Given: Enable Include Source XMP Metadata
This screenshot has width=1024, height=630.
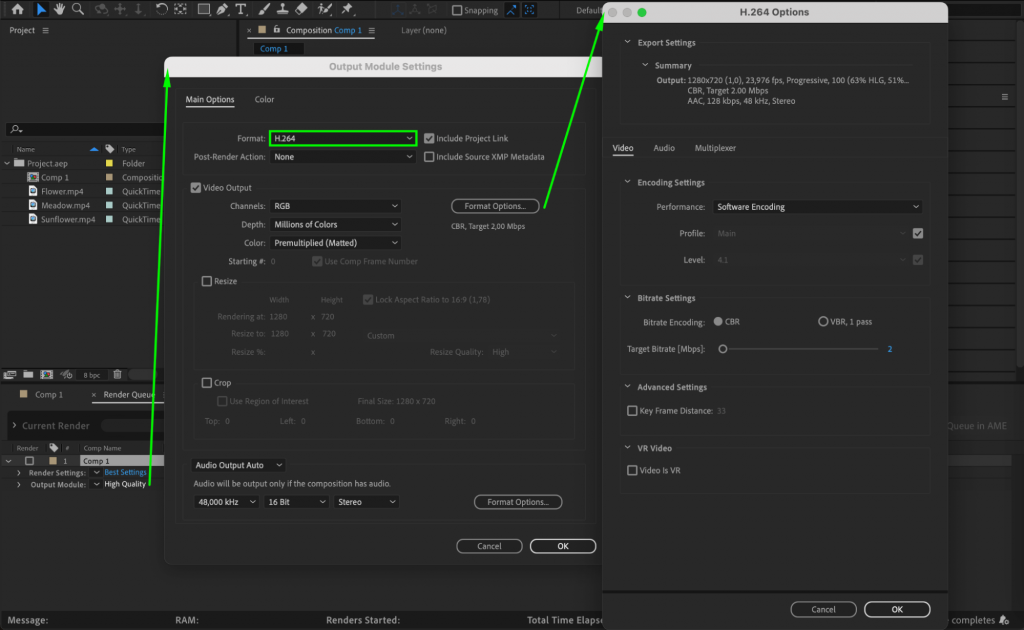Looking at the screenshot, I should tap(428, 157).
